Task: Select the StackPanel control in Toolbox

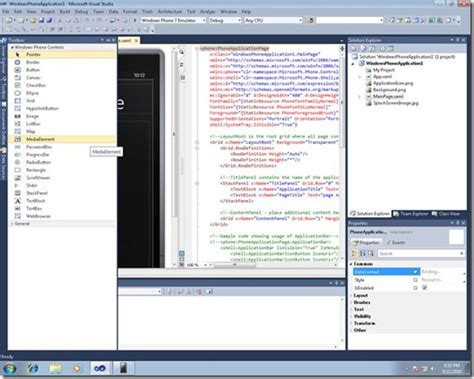Action: point(62,193)
